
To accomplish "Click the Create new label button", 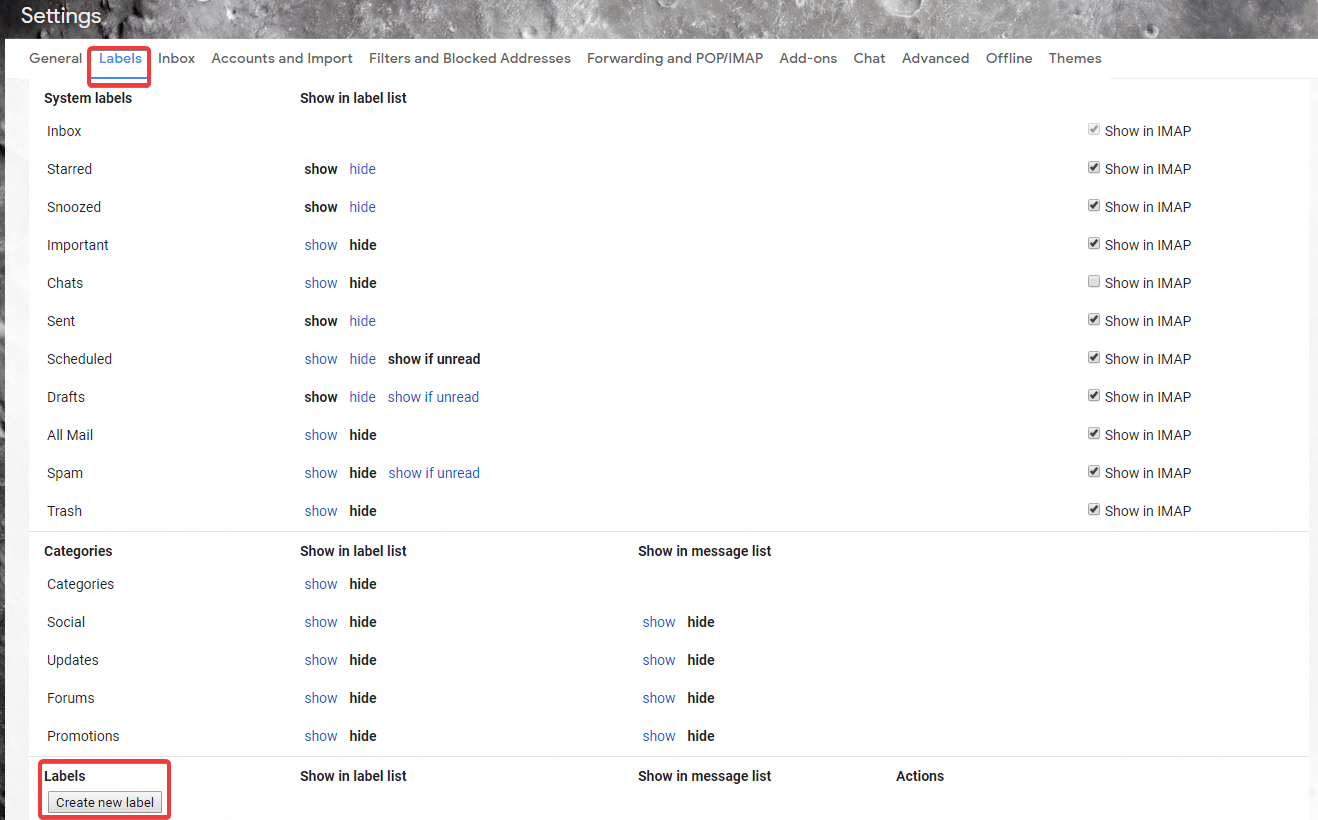I will point(104,801).
